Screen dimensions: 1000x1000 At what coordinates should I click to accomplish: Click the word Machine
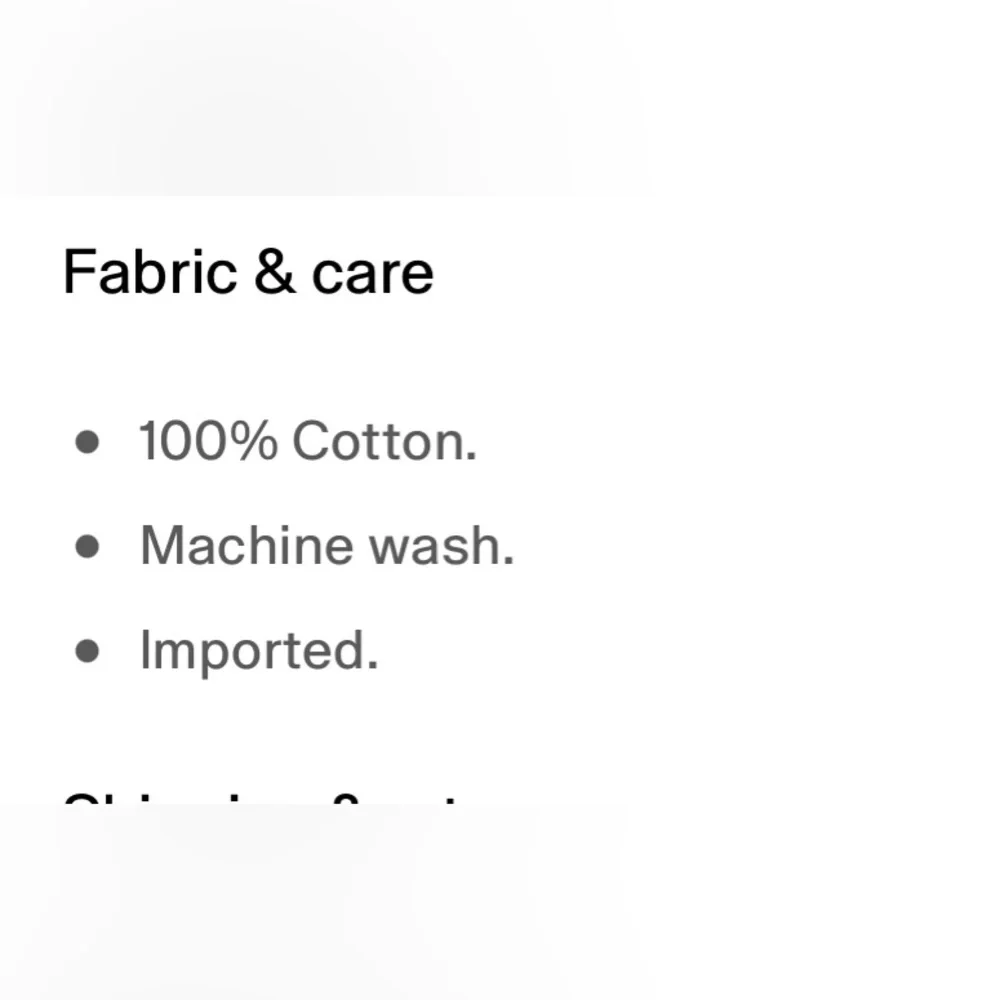[246, 545]
